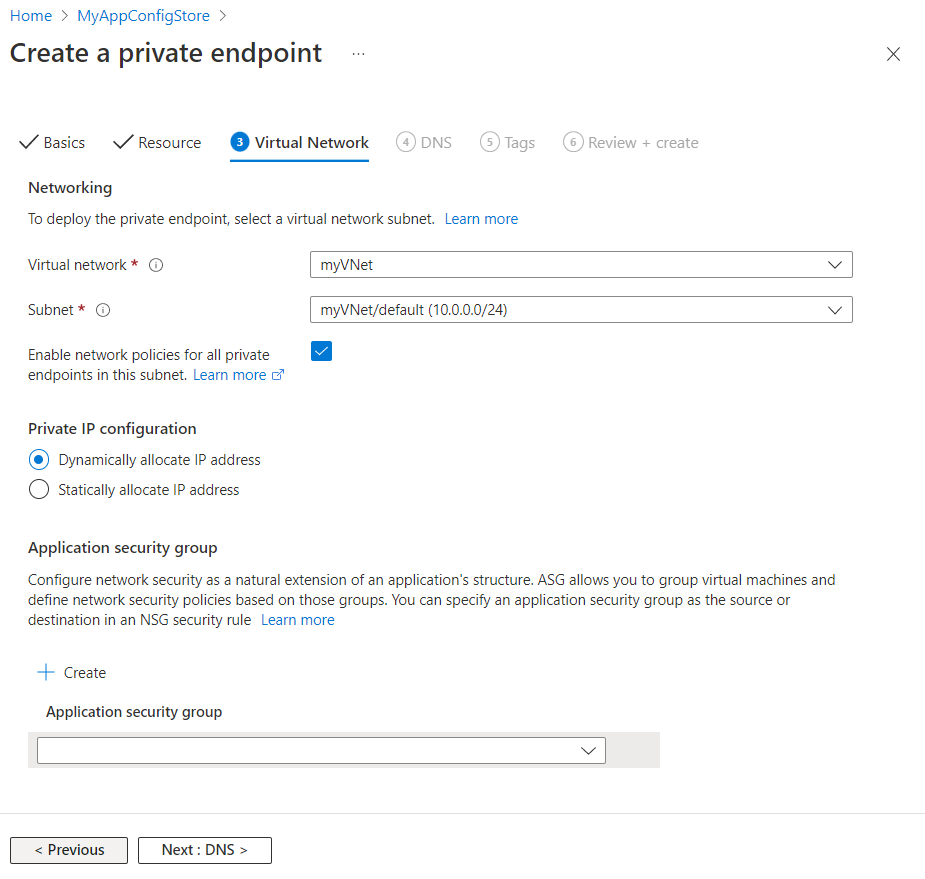Screen dimensions: 925x879
Task: Select Statically allocate IP address
Action: (39, 490)
